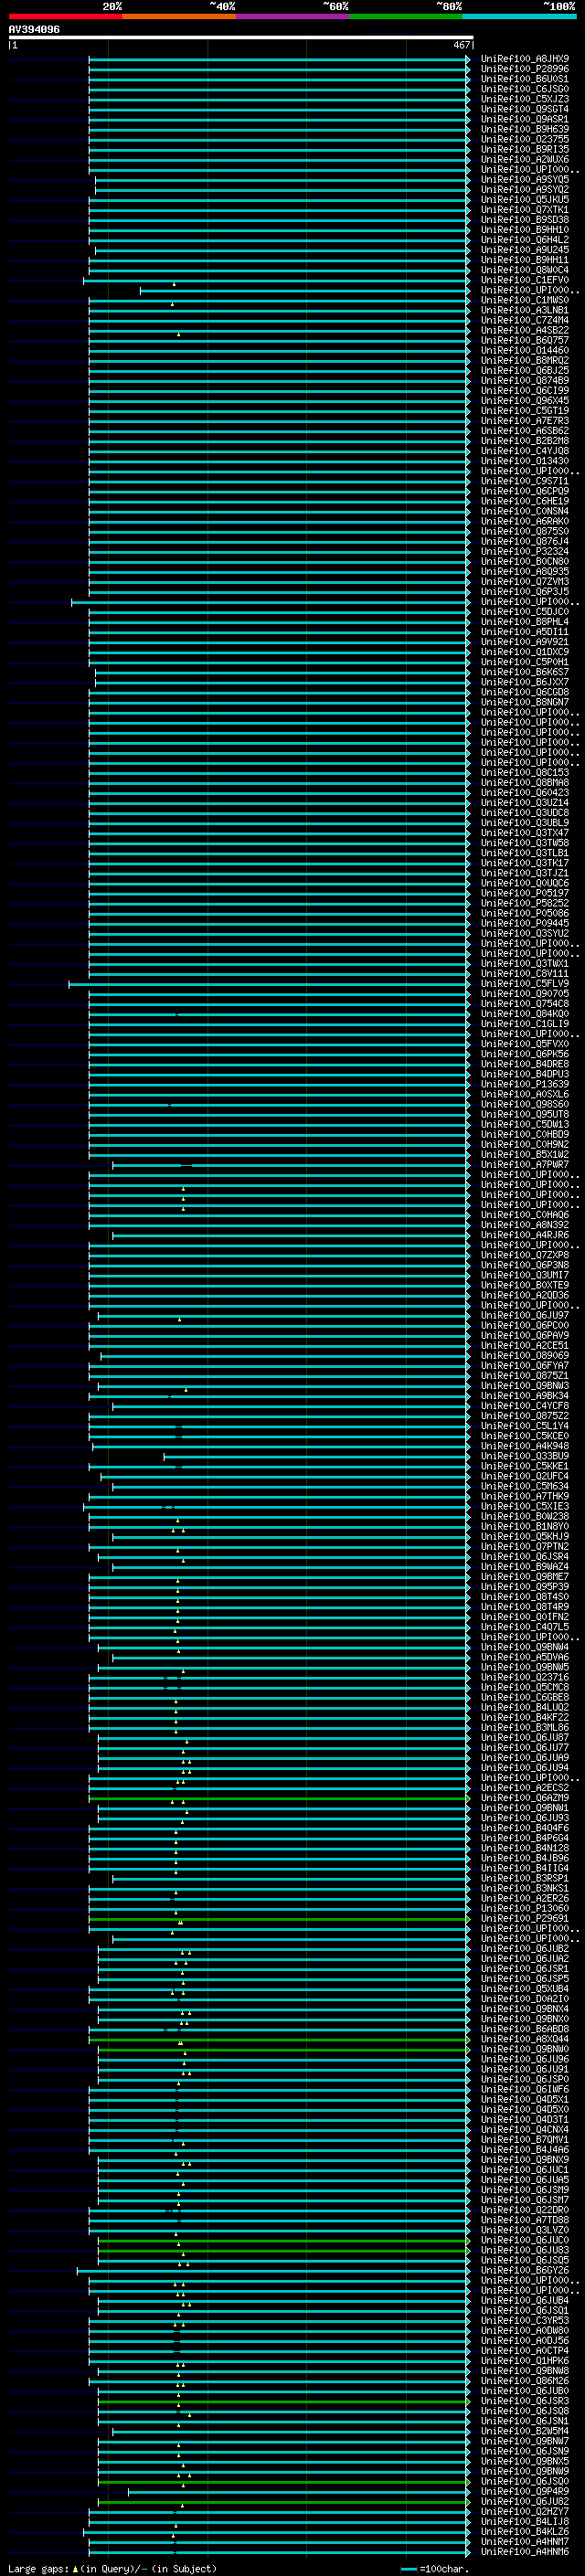This screenshot has height=2576, width=585.
Task: Select hit UniRef100_B4KLZ6
Action: pos(525,2531)
